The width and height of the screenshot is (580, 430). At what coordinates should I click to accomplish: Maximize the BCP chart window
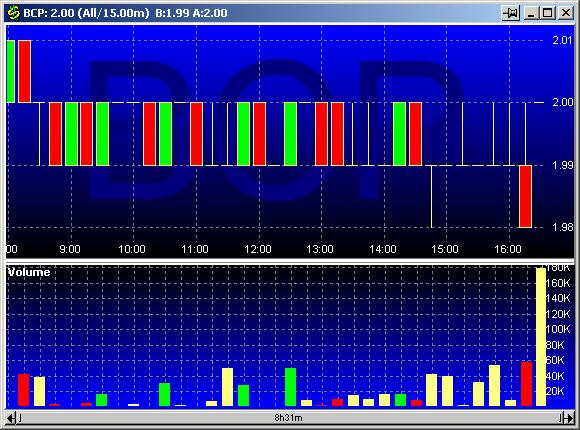pos(547,13)
